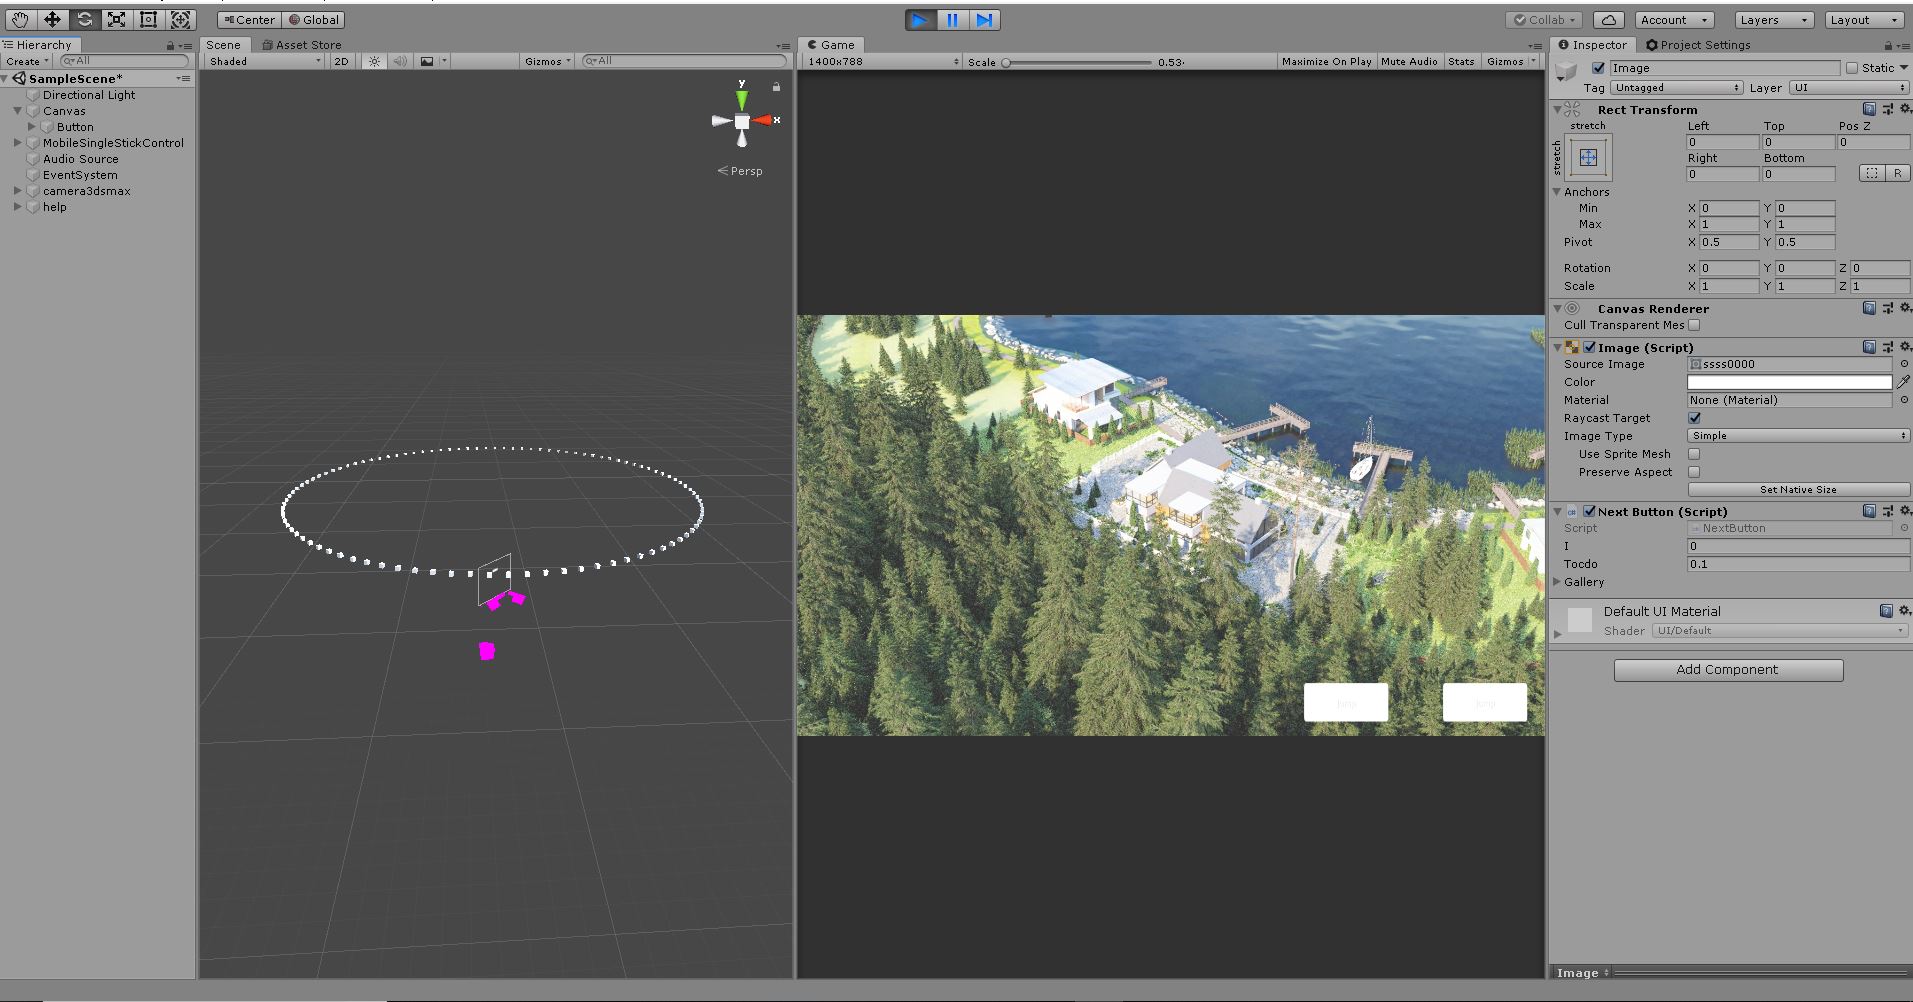The width and height of the screenshot is (1913, 1002).
Task: Open the Color picker in the Image component
Action: coord(1789,382)
